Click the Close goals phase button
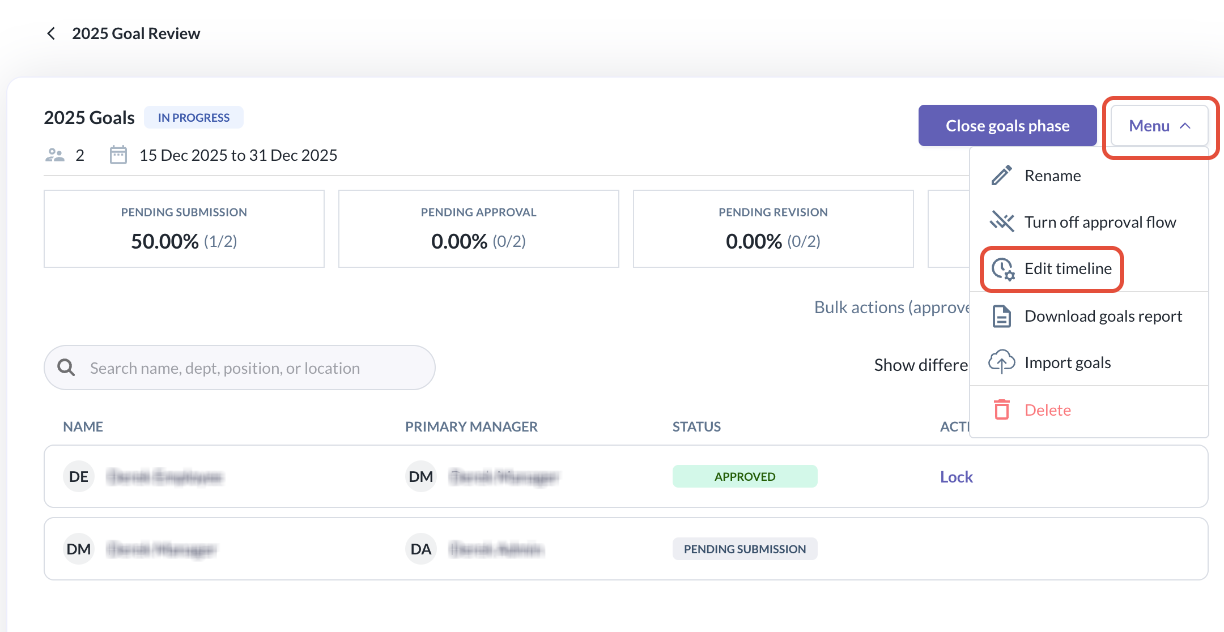The height and width of the screenshot is (632, 1224). 1008,126
